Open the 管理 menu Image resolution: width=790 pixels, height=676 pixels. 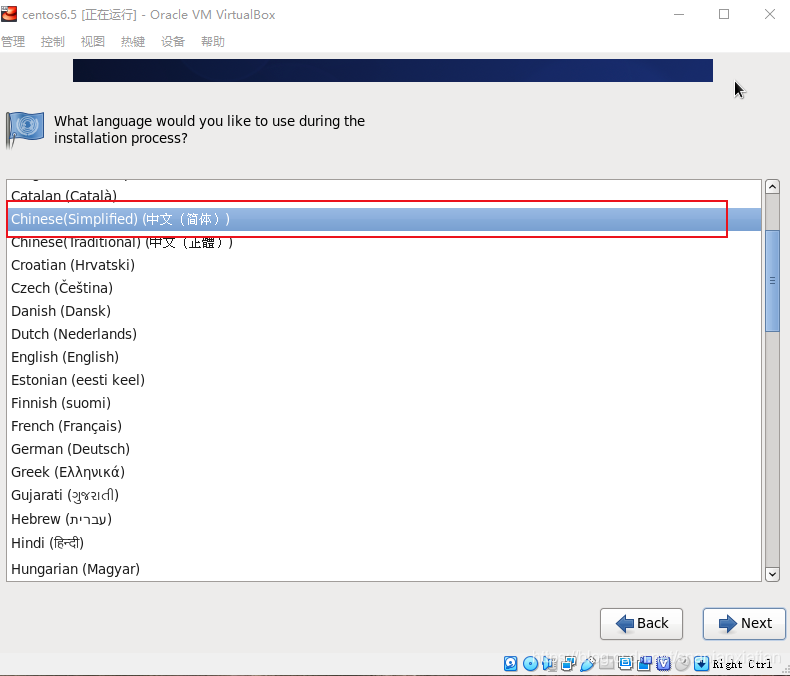click(x=13, y=41)
